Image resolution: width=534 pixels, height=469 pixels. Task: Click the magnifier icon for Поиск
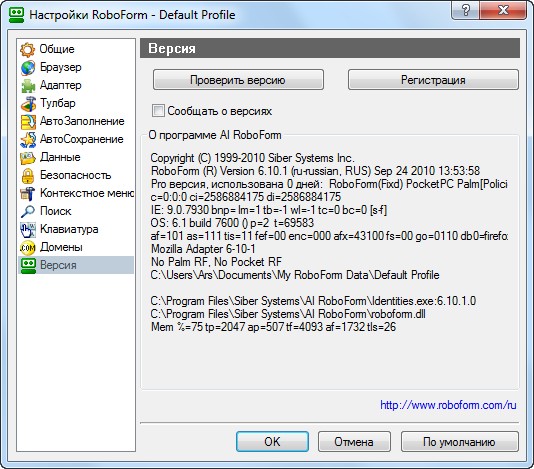[27, 212]
